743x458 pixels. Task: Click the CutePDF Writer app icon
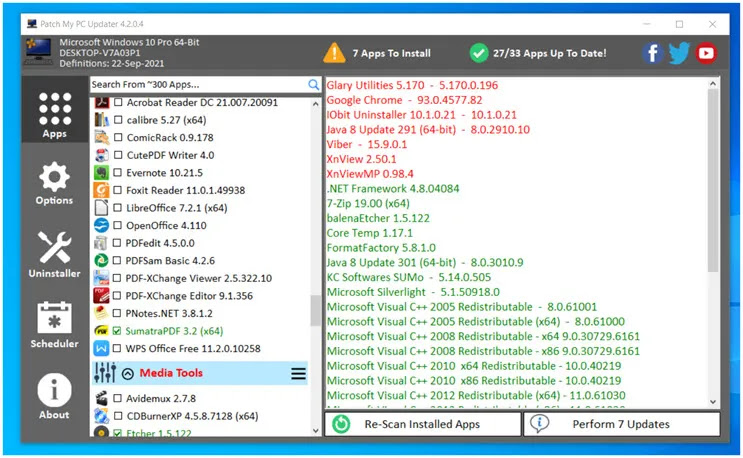click(101, 155)
